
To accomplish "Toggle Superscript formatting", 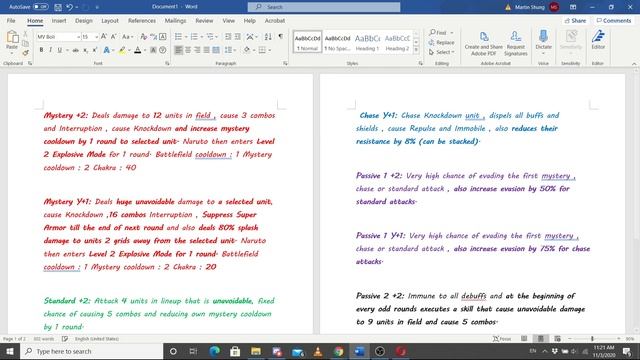I will [95, 50].
